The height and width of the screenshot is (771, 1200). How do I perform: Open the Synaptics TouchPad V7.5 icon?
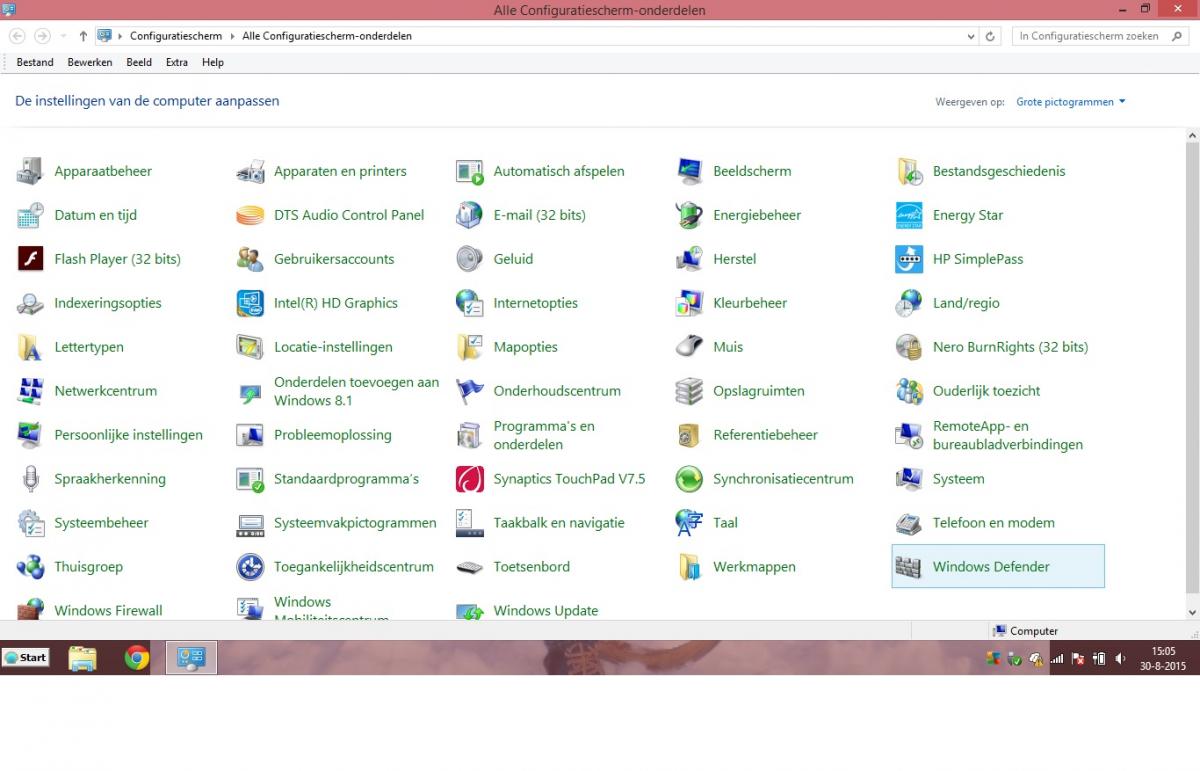470,479
